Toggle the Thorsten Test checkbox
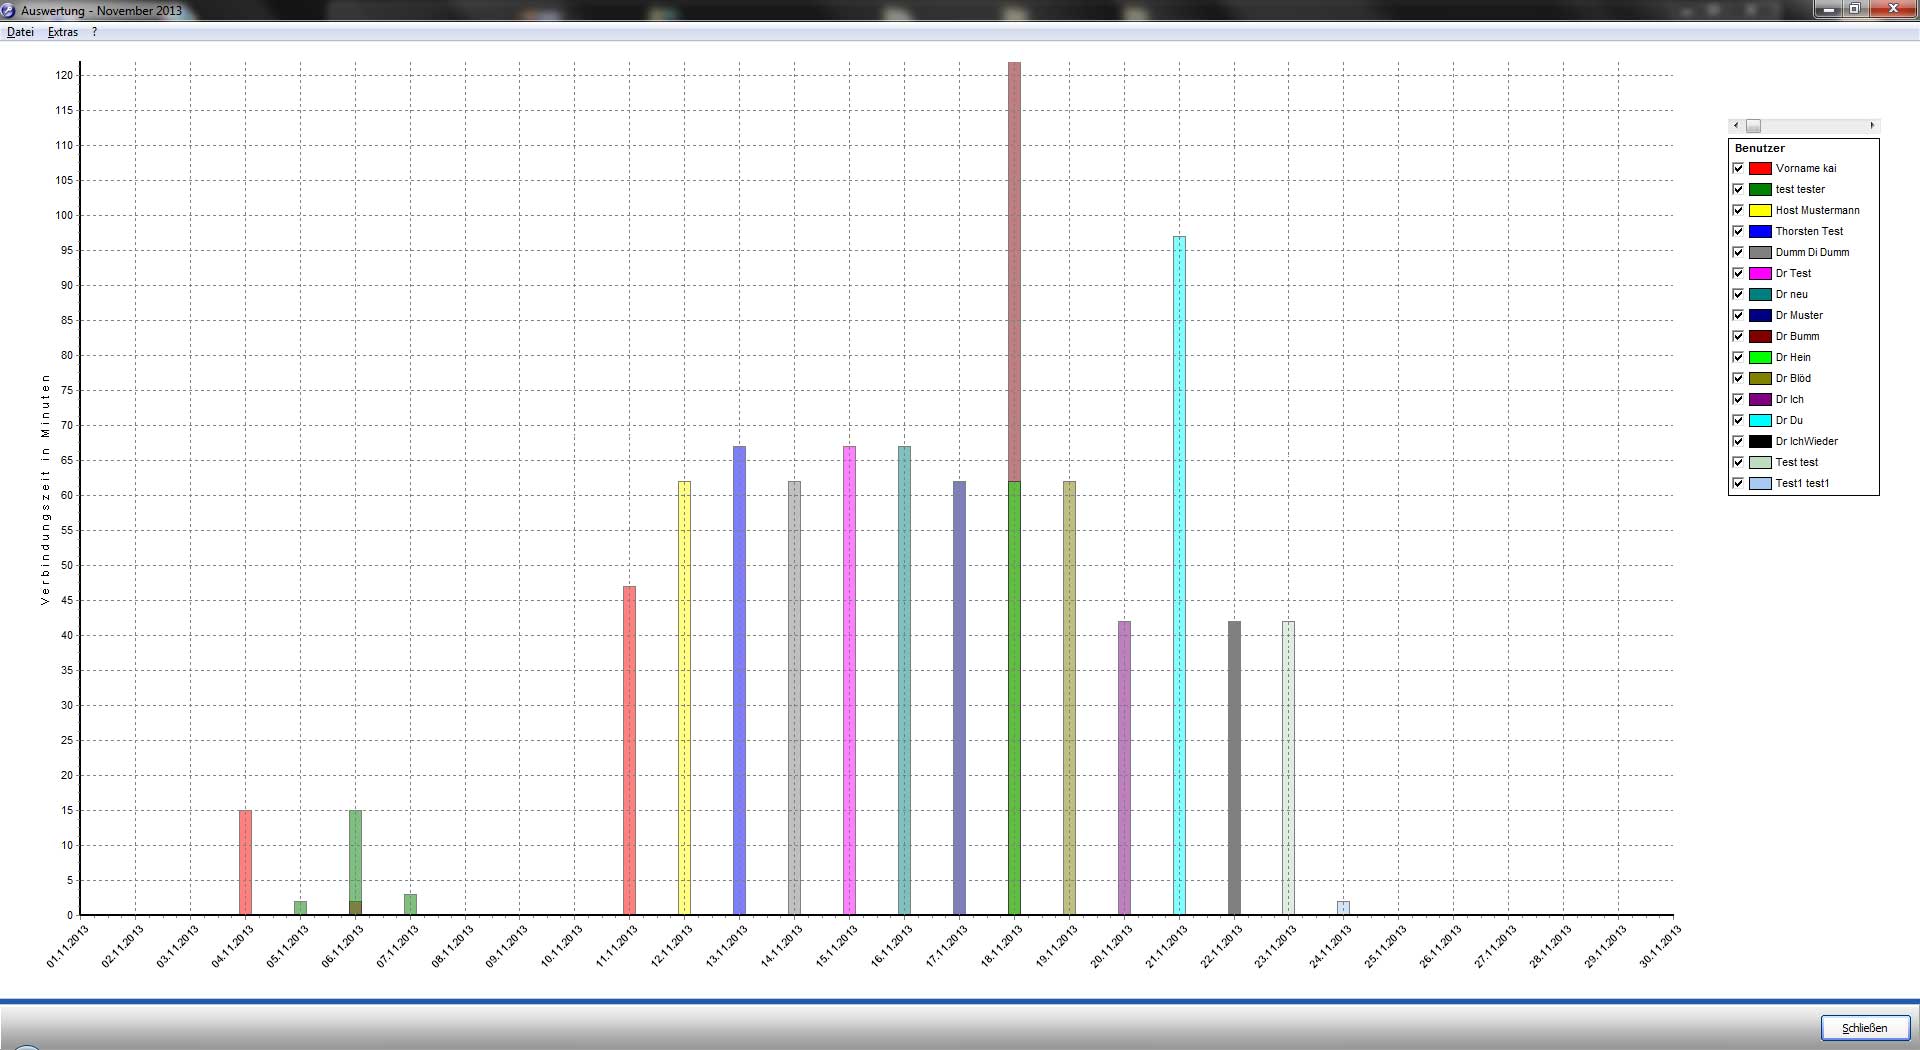The width and height of the screenshot is (1920, 1050). (1738, 231)
